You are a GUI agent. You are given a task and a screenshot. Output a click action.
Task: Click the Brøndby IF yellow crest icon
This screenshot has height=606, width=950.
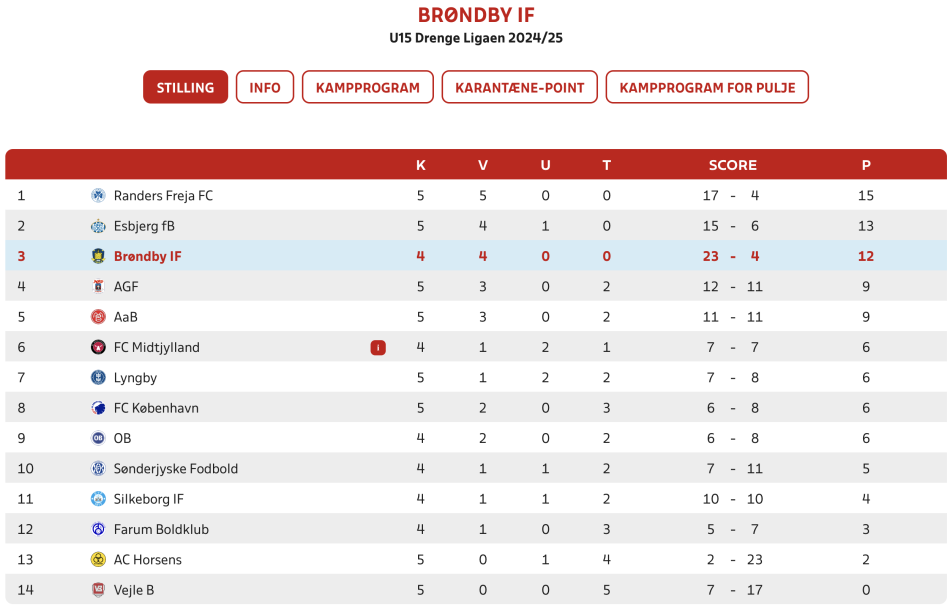click(98, 256)
